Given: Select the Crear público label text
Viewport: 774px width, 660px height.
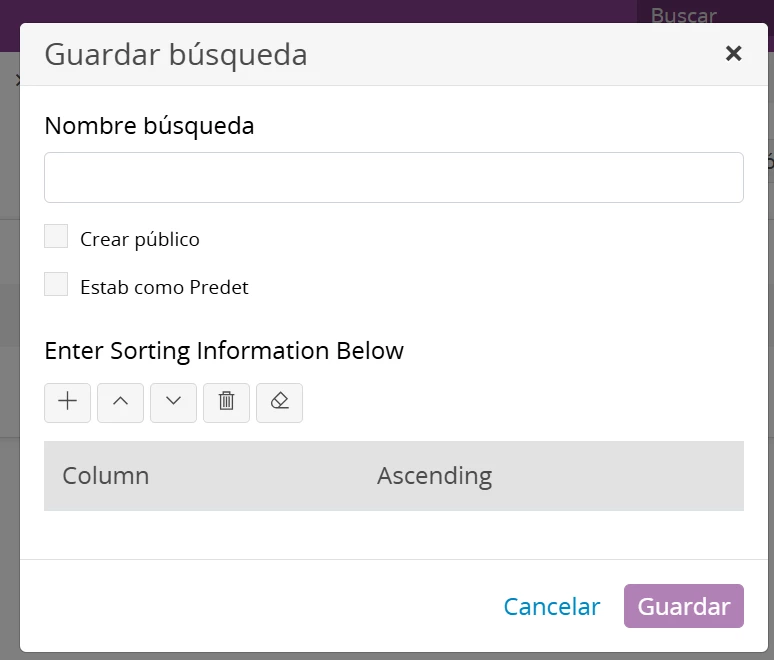Looking at the screenshot, I should tap(140, 239).
